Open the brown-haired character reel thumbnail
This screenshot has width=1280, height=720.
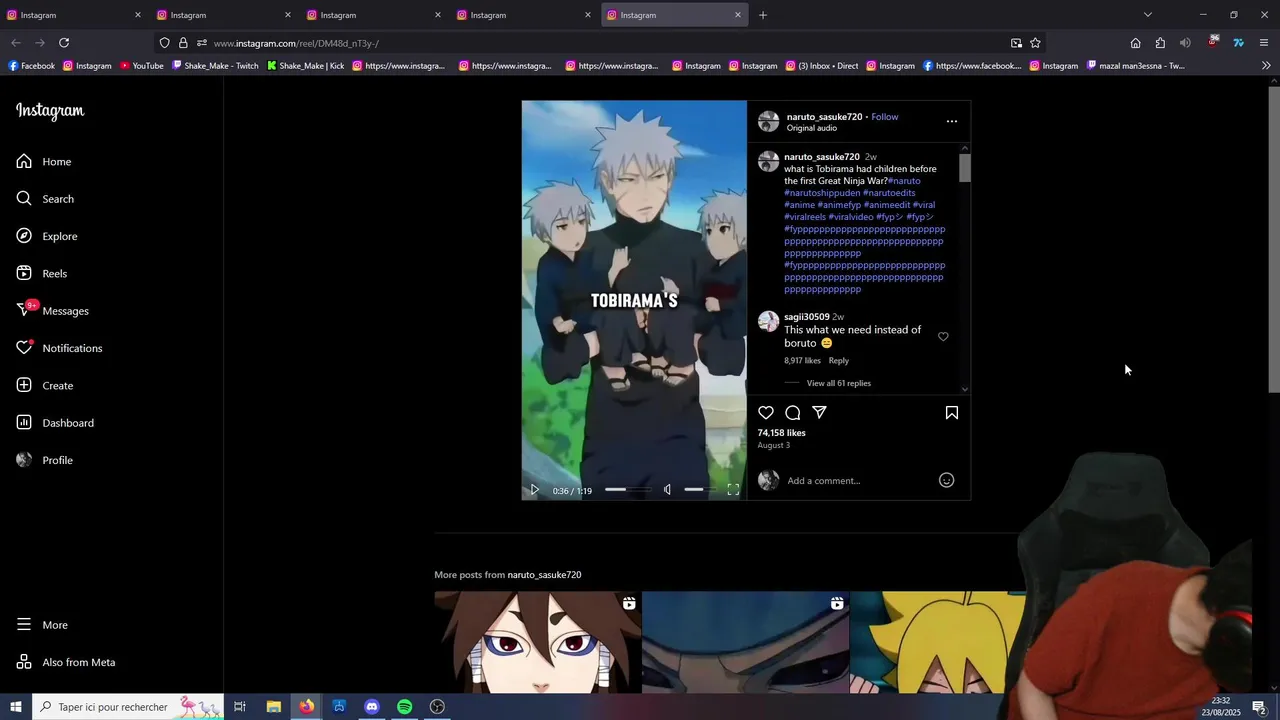point(538,642)
